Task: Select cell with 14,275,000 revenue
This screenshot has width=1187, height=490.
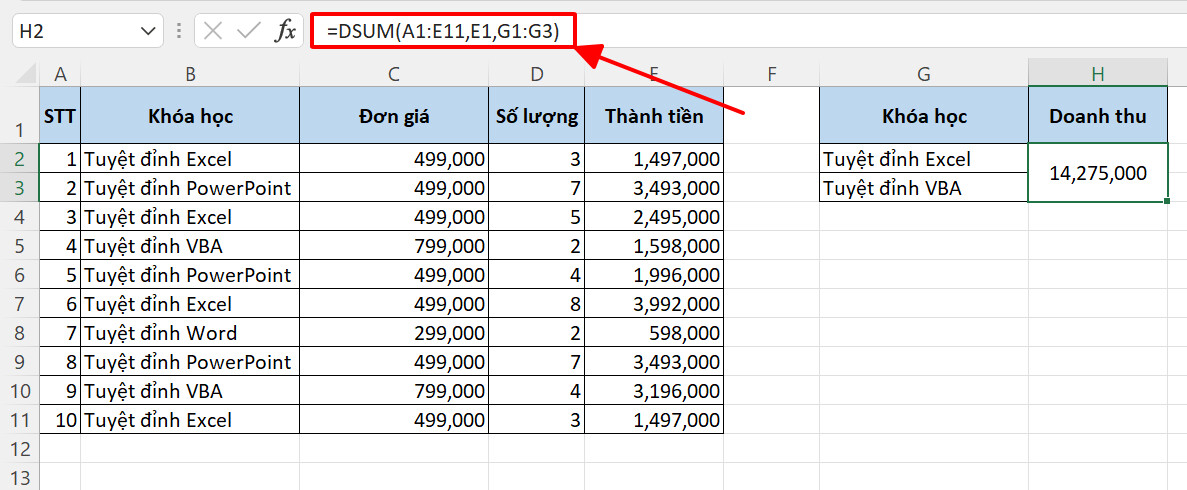Action: coord(1098,173)
